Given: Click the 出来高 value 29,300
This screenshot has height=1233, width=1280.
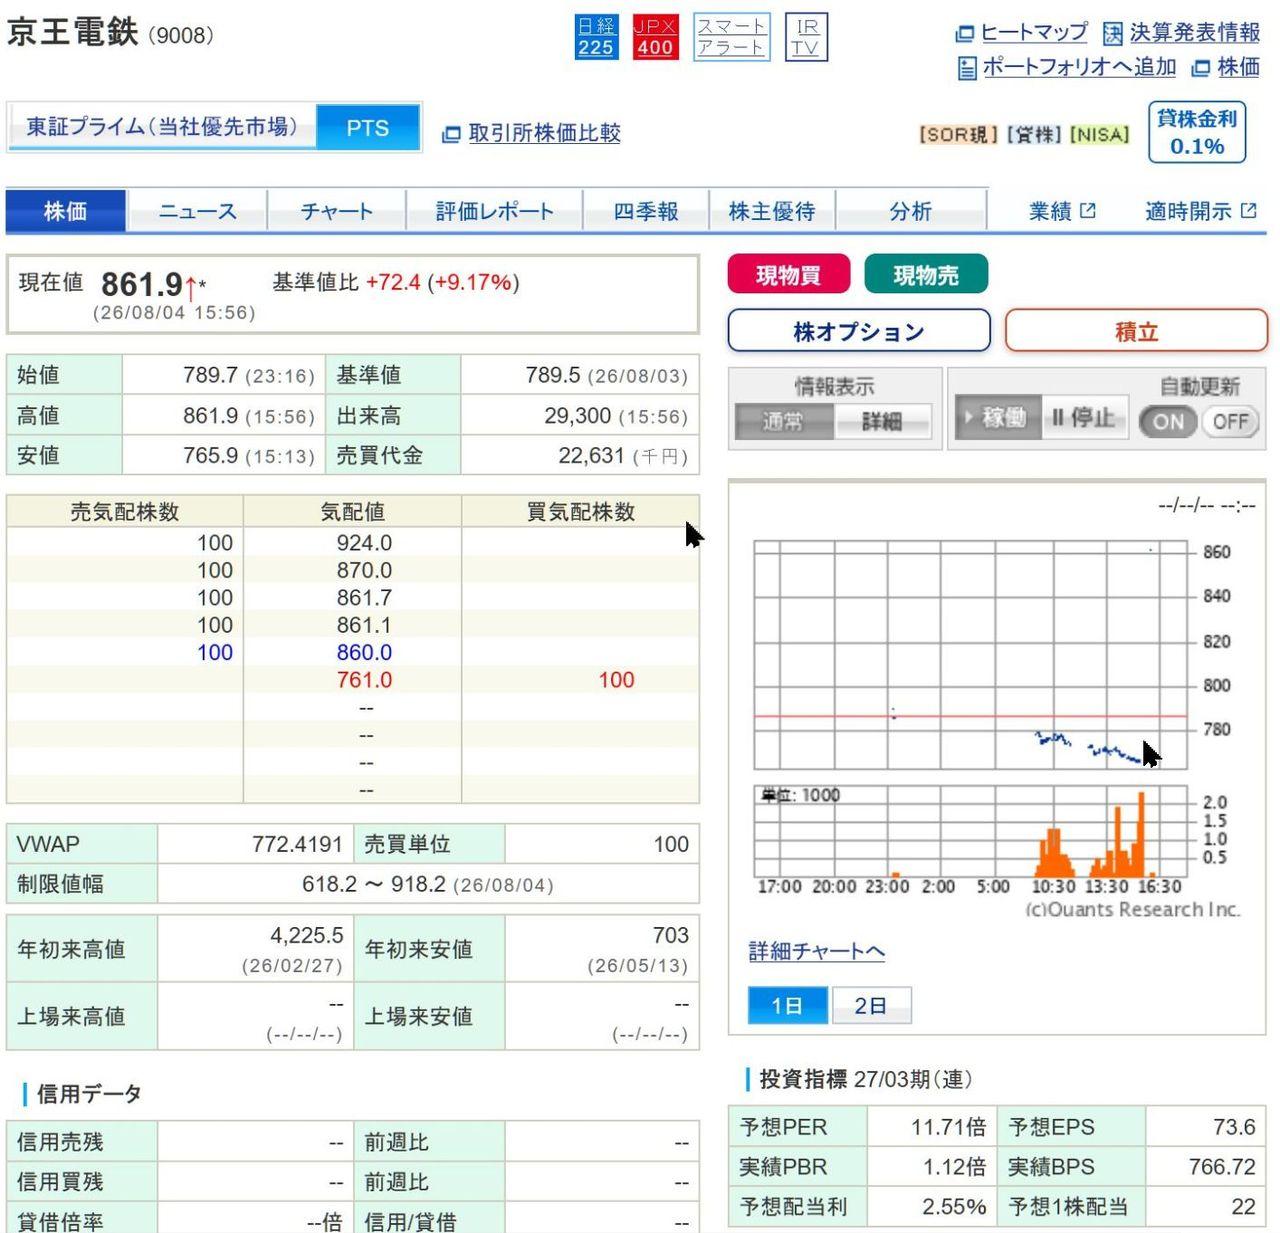Looking at the screenshot, I should 578,415.
